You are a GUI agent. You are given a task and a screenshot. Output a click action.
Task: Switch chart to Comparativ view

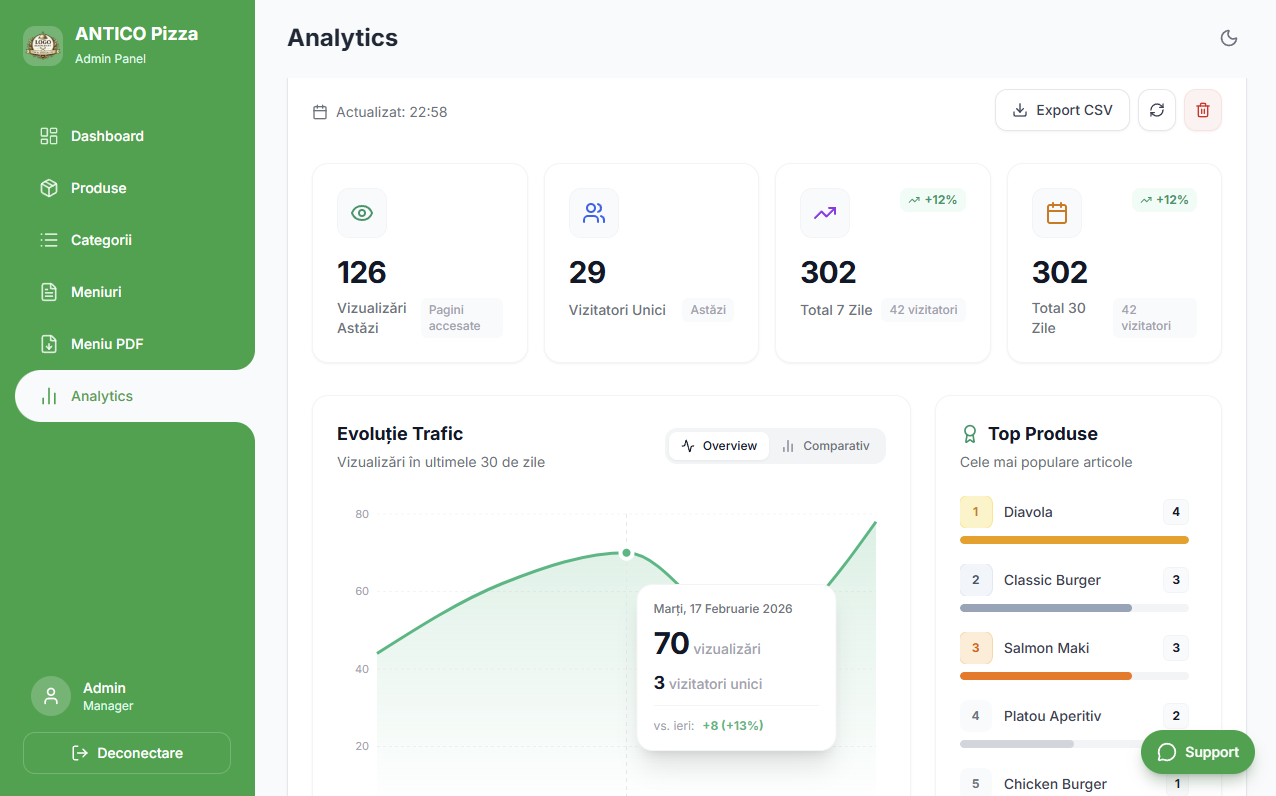pos(826,446)
